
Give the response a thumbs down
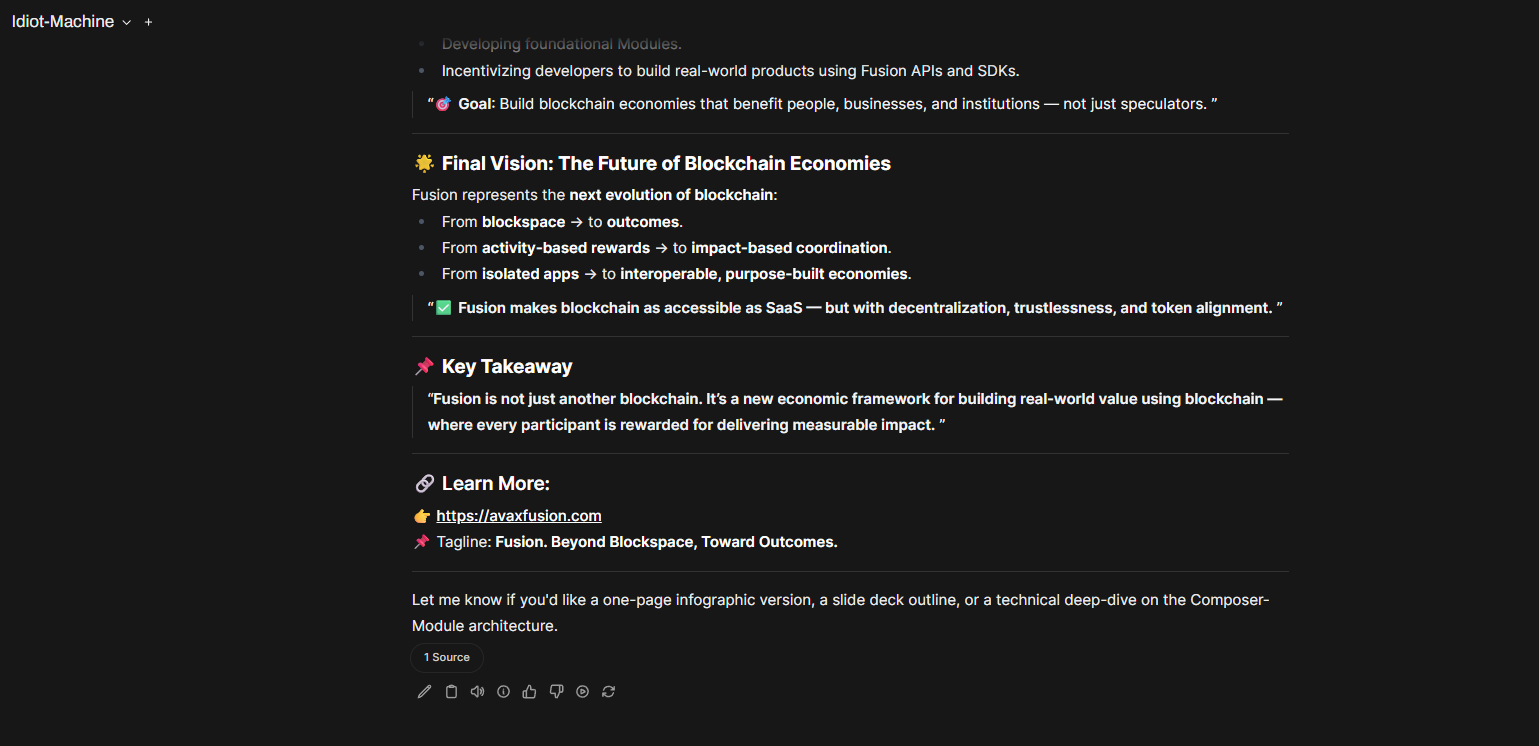(x=556, y=691)
